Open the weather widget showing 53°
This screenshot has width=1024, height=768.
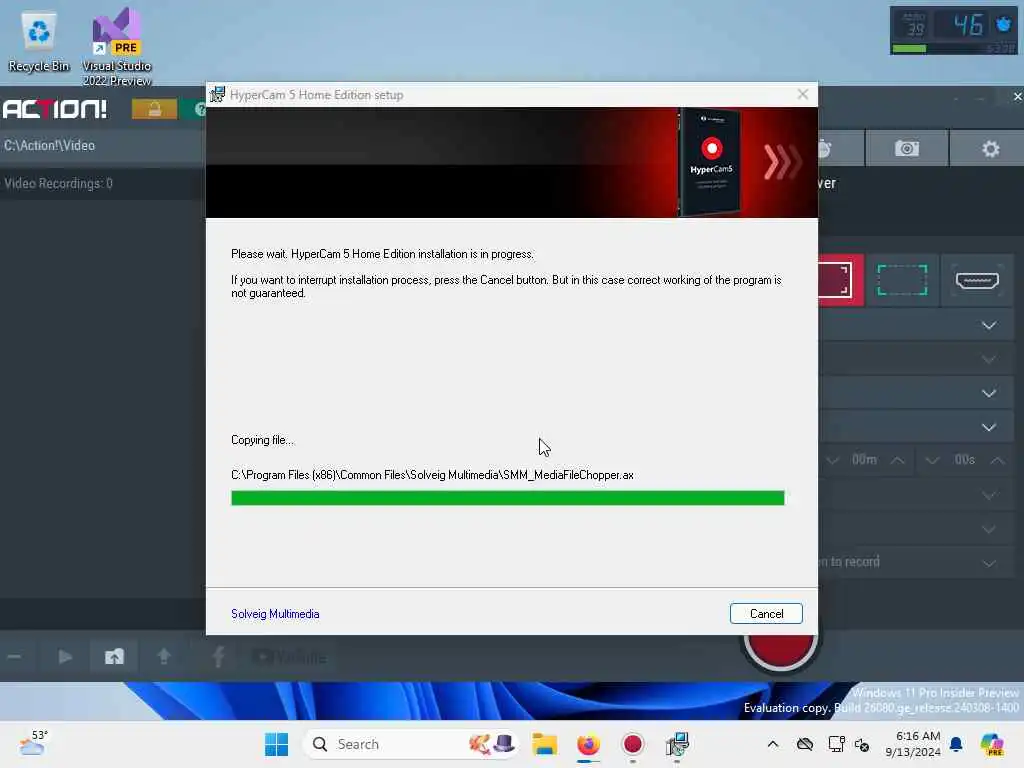pyautogui.click(x=33, y=743)
